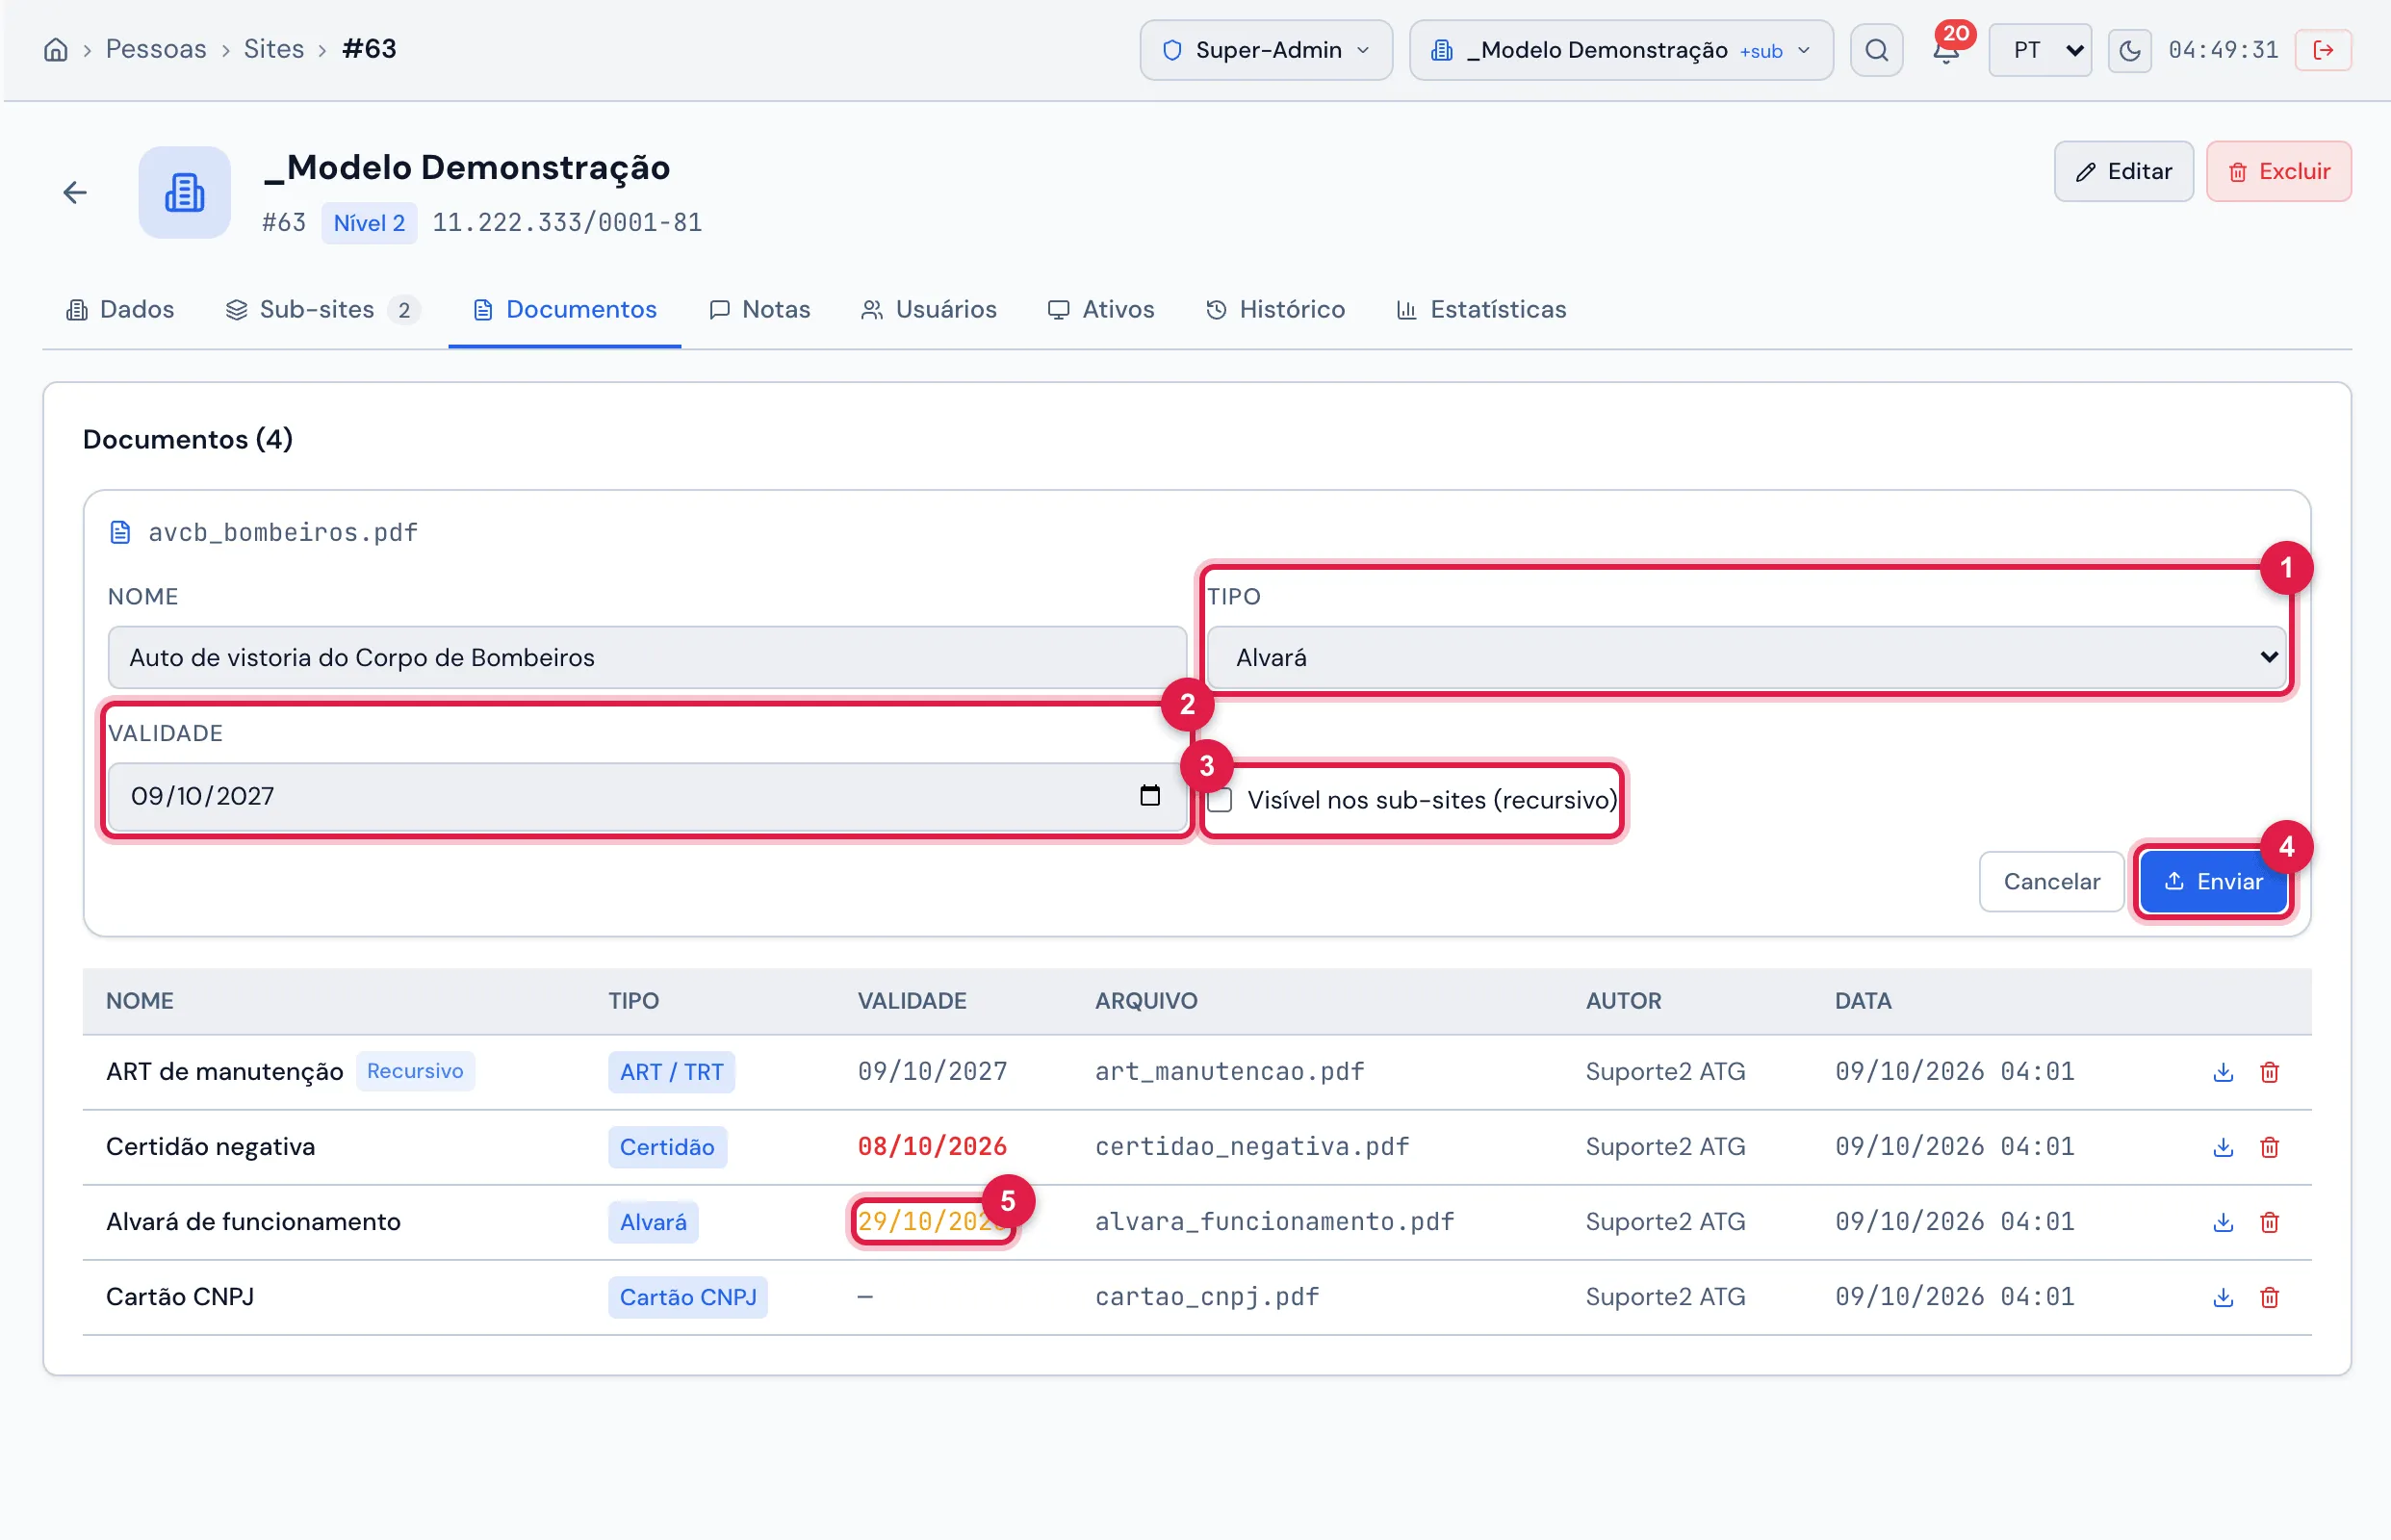Download the Certidão negativa file
Image resolution: width=2391 pixels, height=1540 pixels.
coord(2222,1147)
